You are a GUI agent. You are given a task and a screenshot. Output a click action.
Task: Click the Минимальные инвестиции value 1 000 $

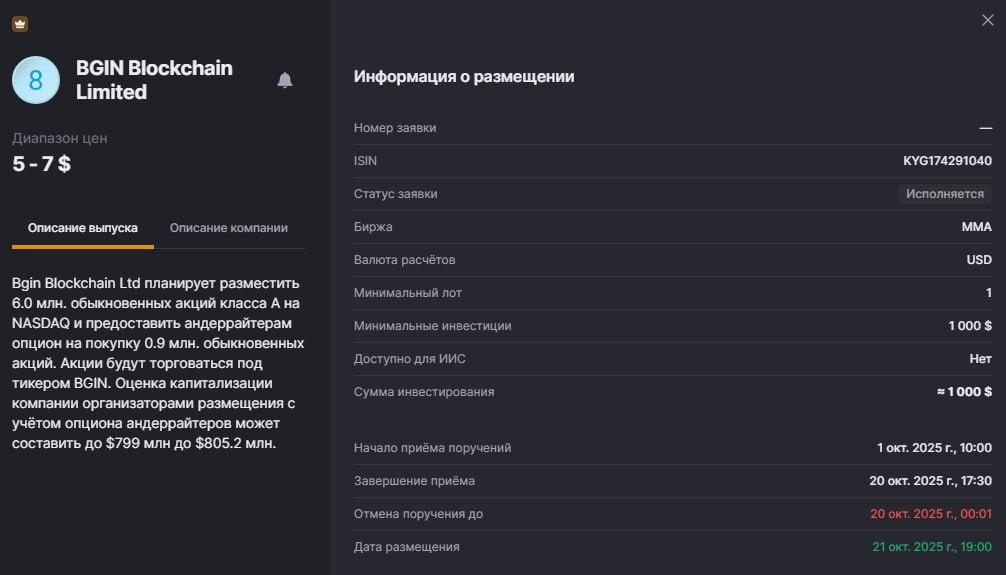click(x=970, y=326)
